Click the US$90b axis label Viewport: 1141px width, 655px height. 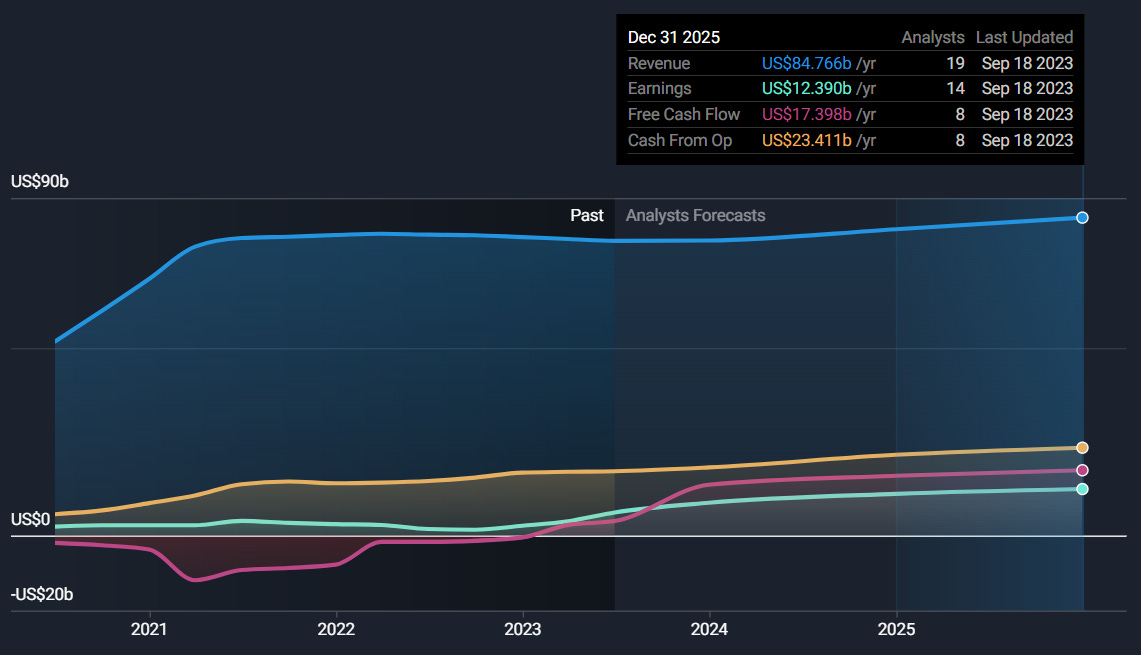point(40,181)
